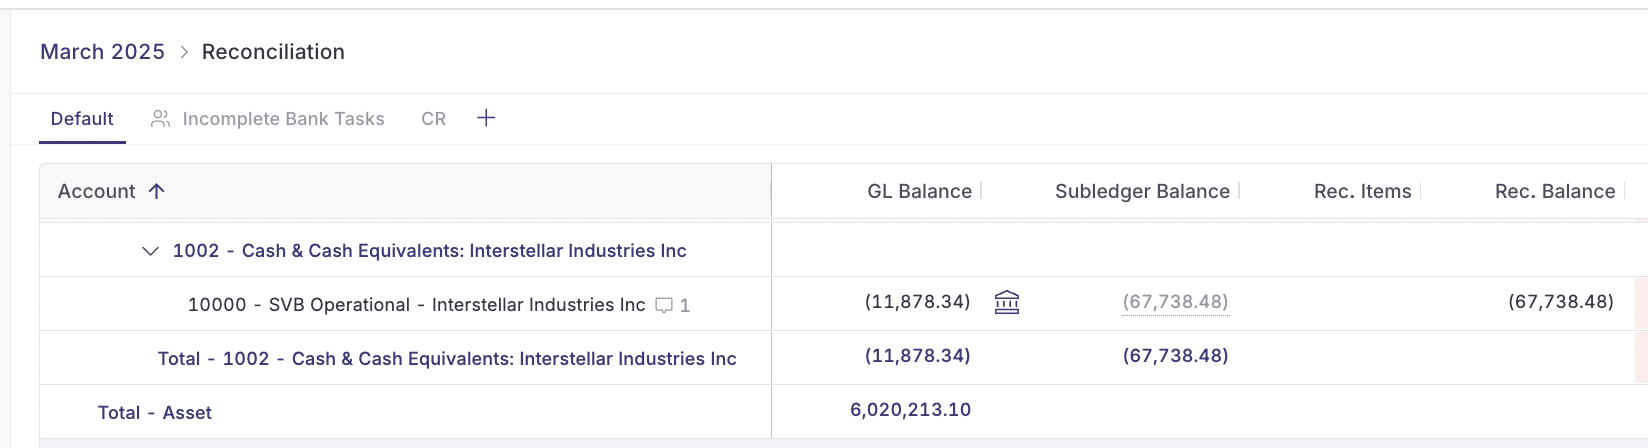
Task: Click the Account column sort arrow
Action: point(156,191)
